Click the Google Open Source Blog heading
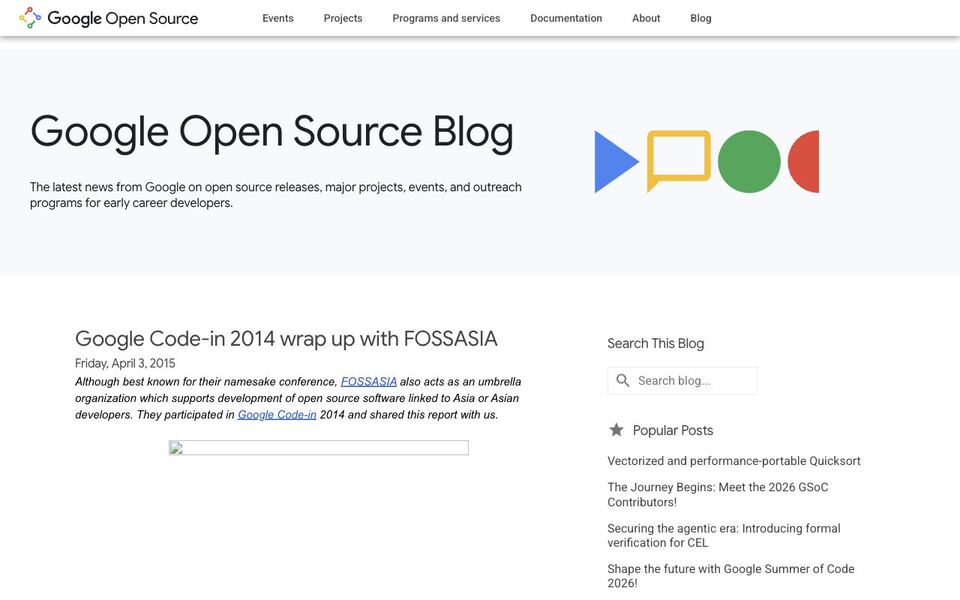The height and width of the screenshot is (600, 960). pyautogui.click(x=272, y=132)
